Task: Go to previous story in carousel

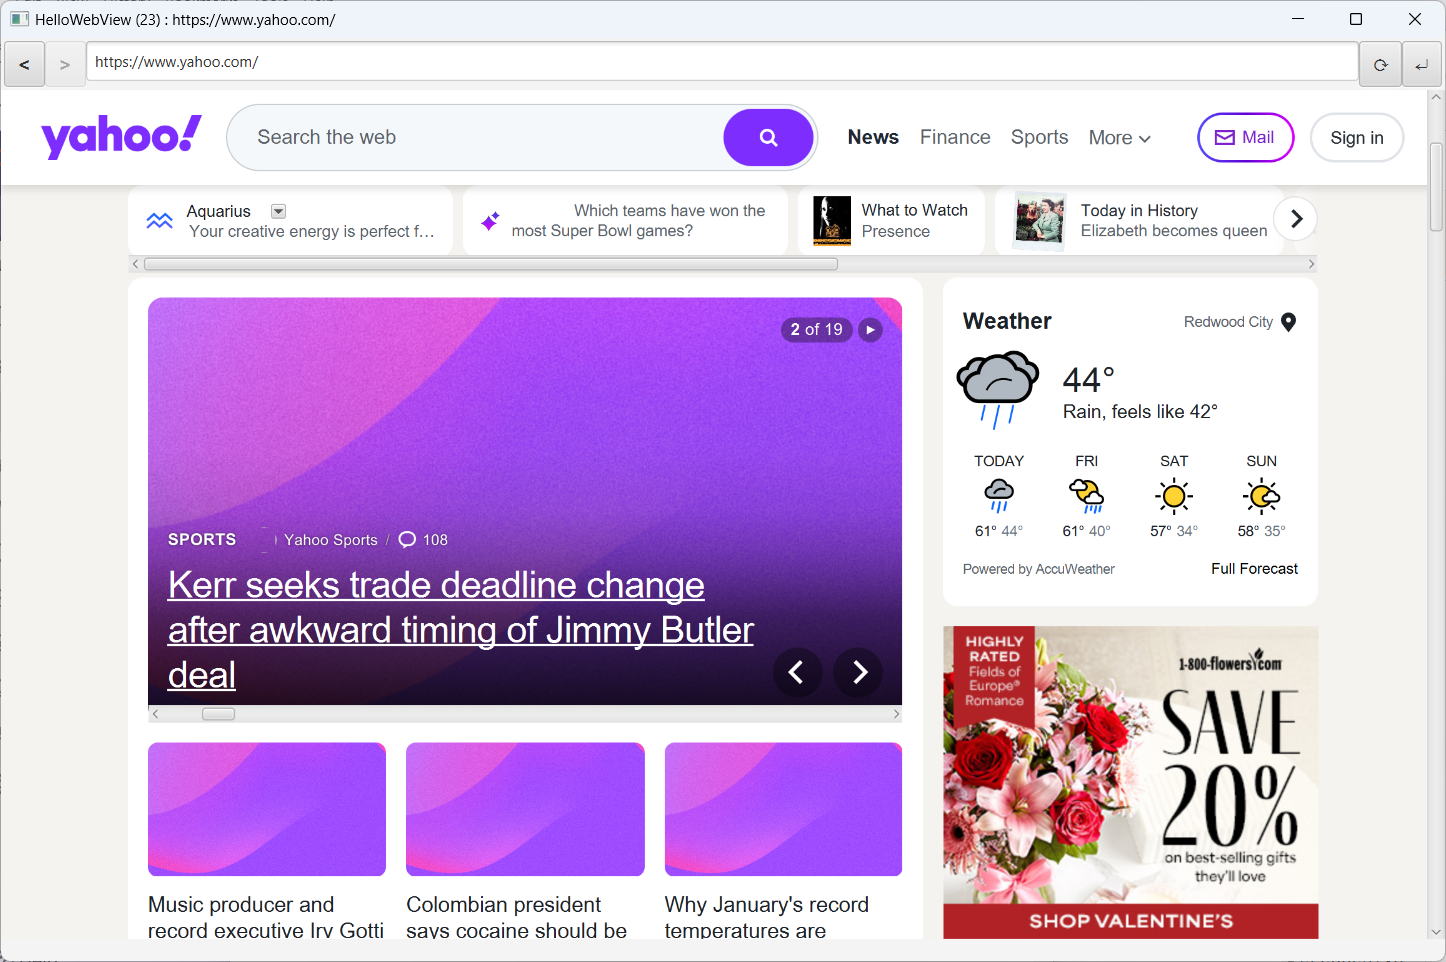Action: 797,672
